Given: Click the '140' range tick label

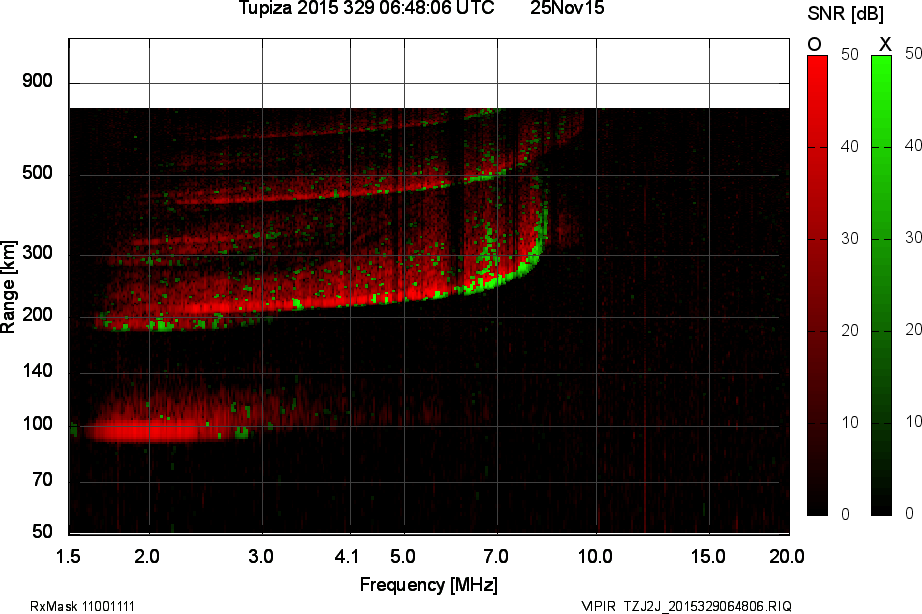Looking at the screenshot, I should 37,371.
